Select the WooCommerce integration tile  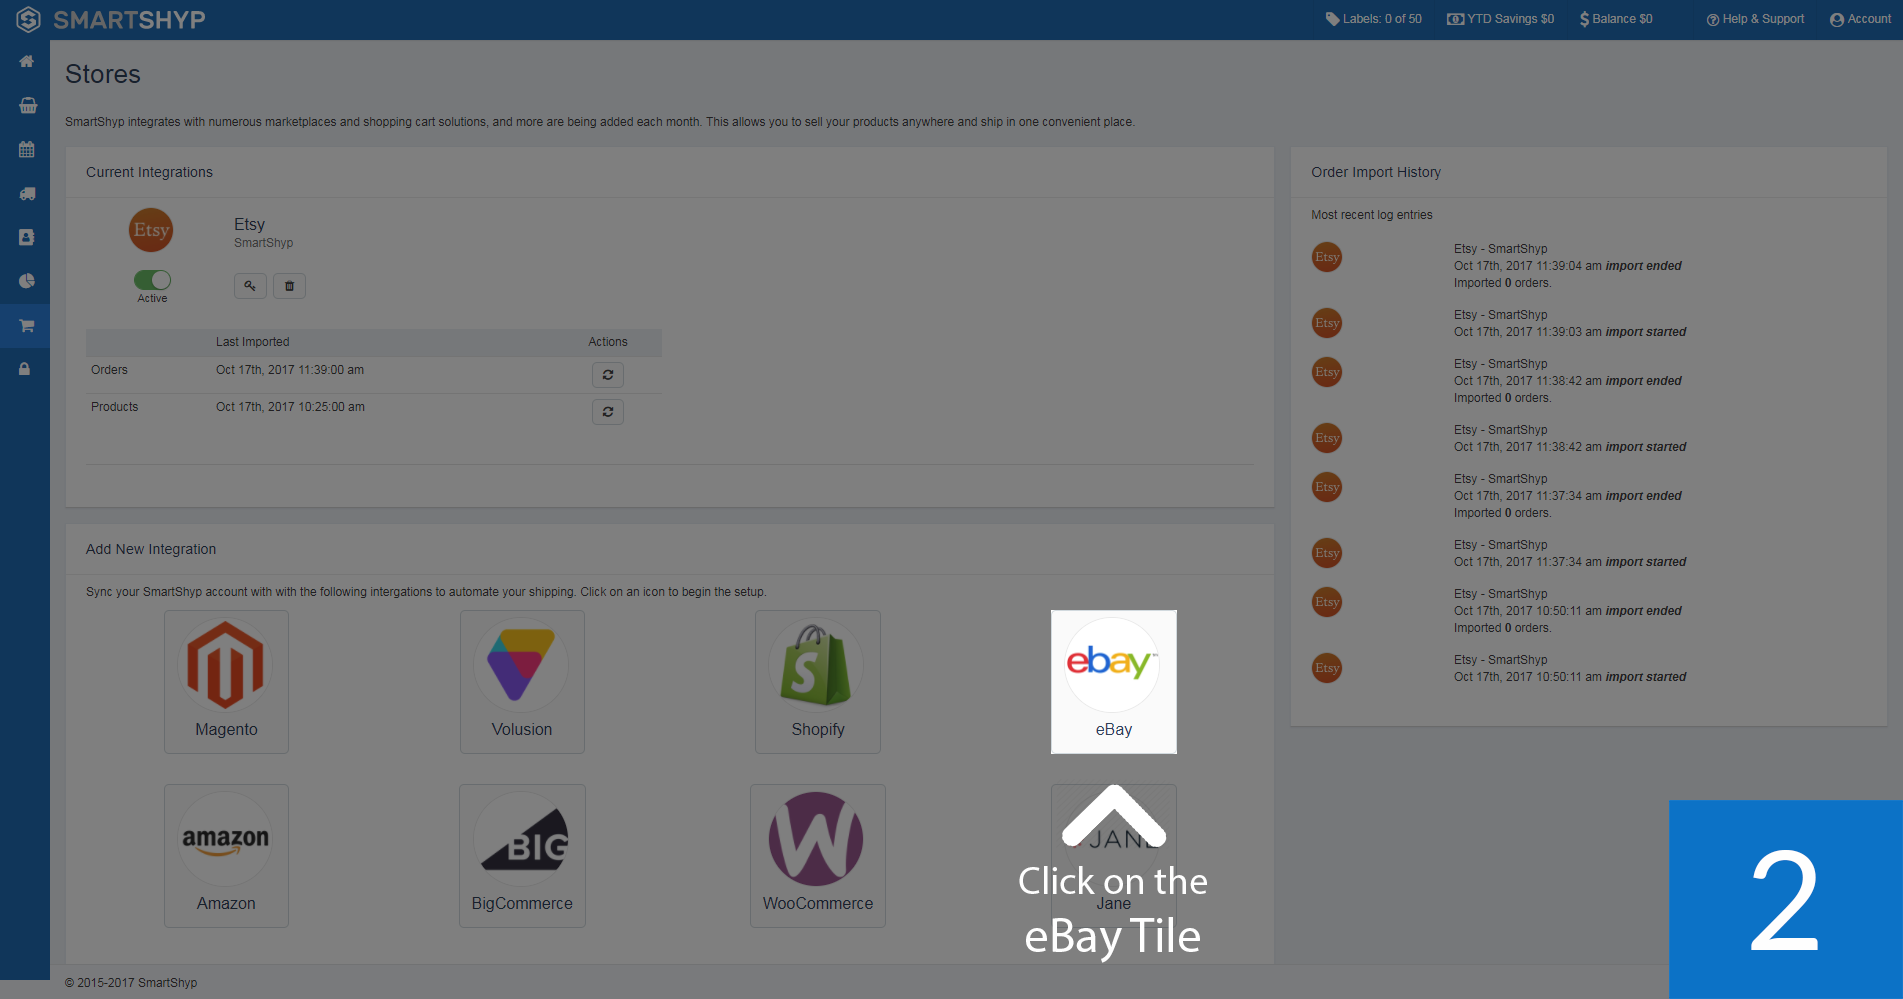pos(818,856)
